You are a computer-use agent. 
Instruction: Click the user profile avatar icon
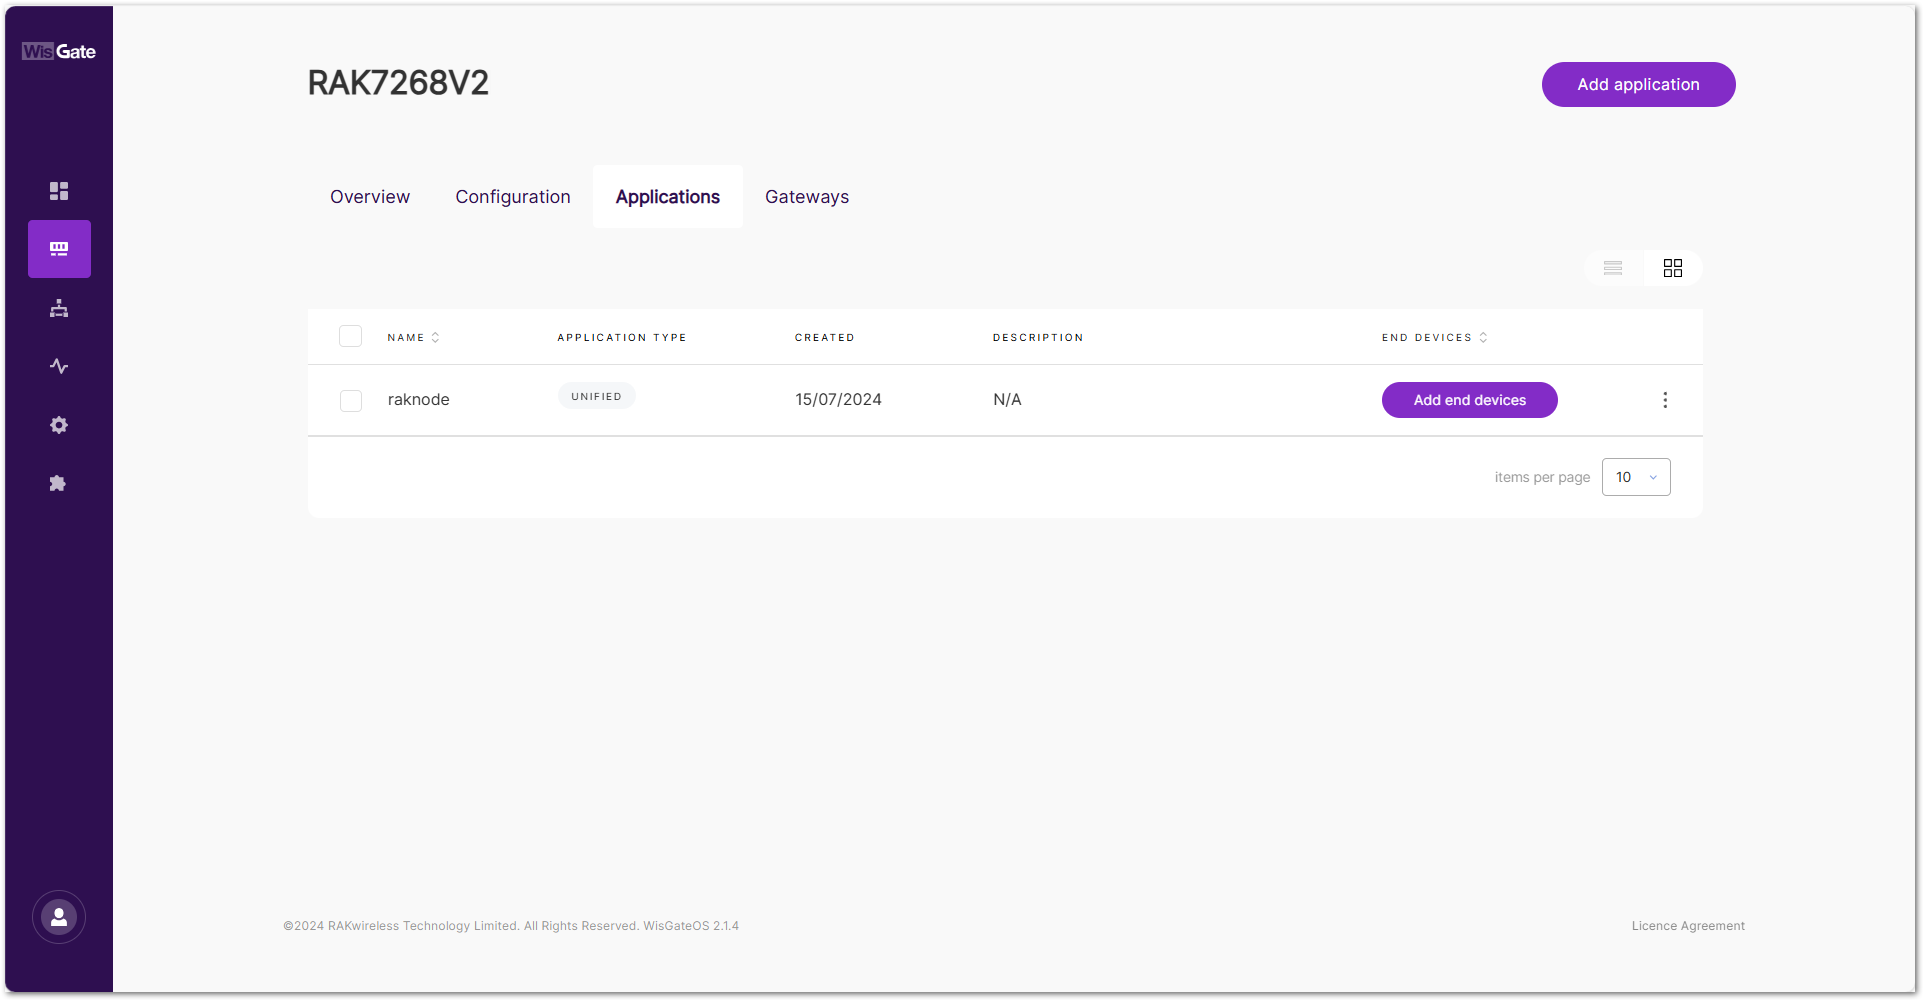59,917
